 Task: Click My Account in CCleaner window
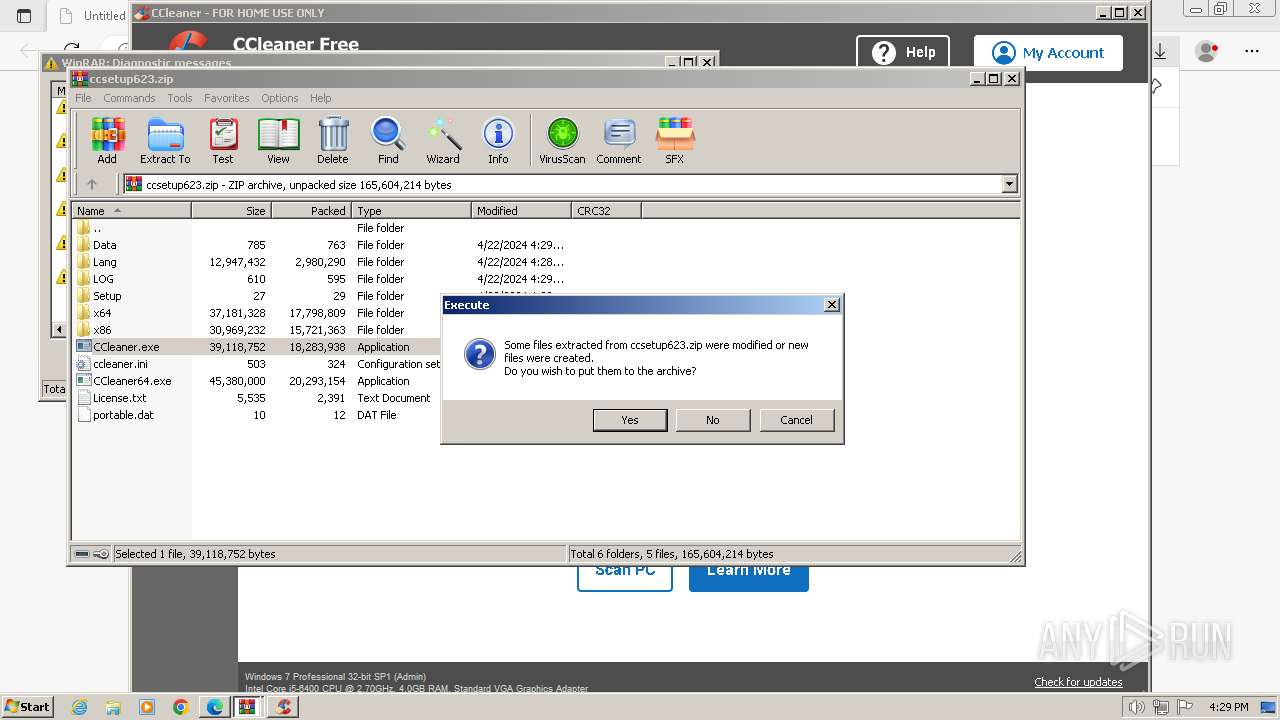pyautogui.click(x=1048, y=53)
